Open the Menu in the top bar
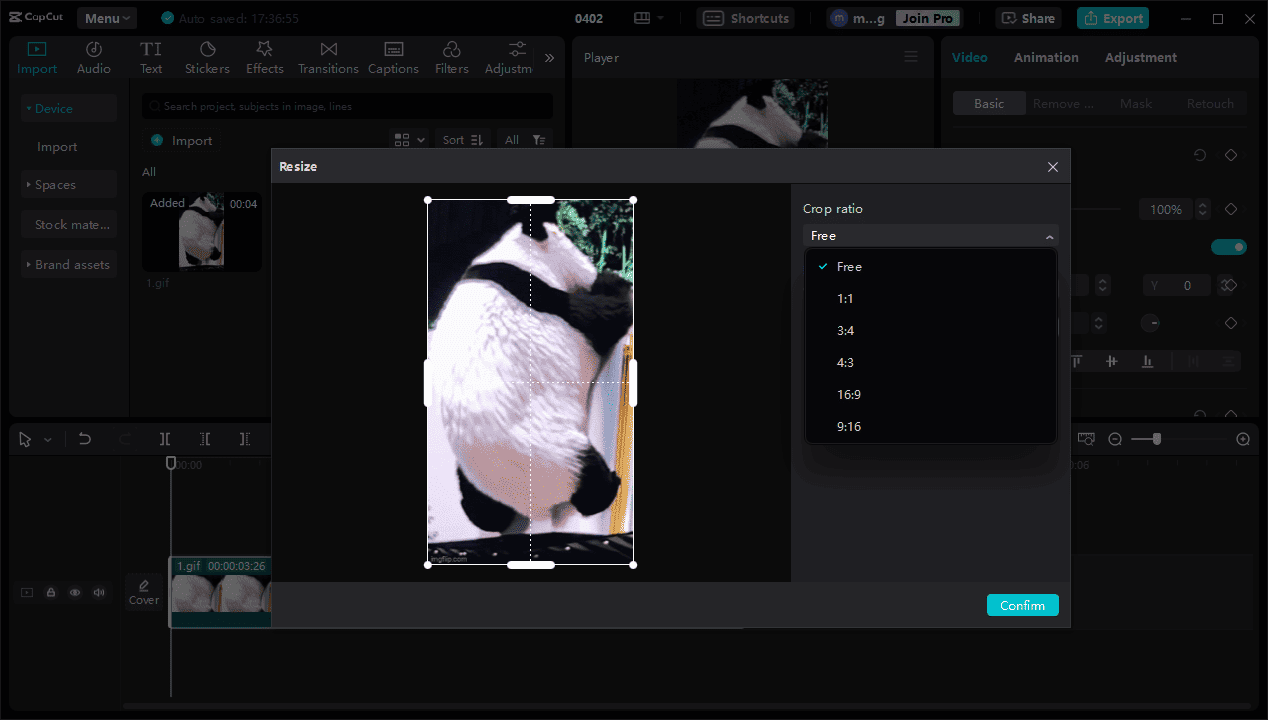The width and height of the screenshot is (1268, 720). [x=106, y=17]
